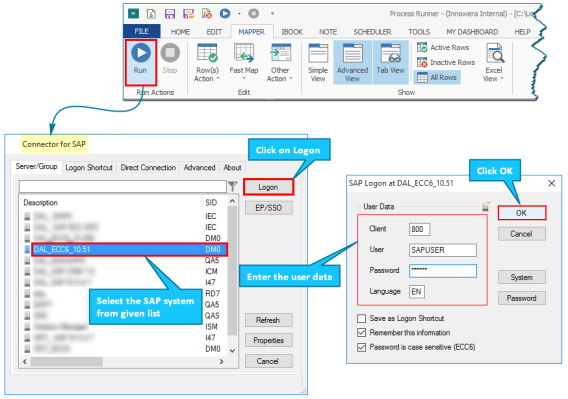Select Advanced tab in Connector

pos(200,167)
